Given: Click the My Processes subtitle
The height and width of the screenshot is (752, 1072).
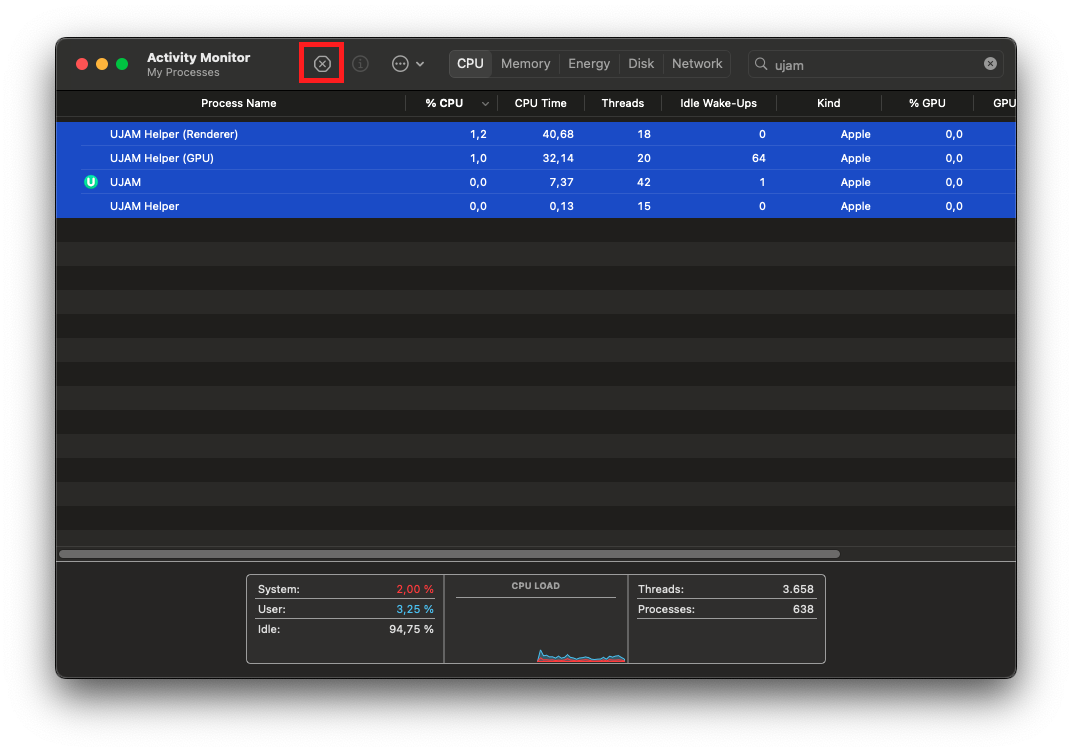Looking at the screenshot, I should [x=183, y=72].
